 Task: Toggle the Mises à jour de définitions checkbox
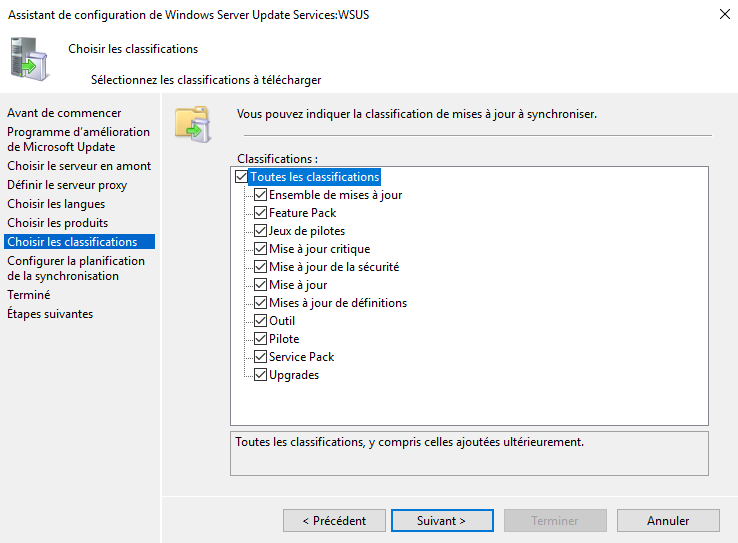pyautogui.click(x=260, y=303)
